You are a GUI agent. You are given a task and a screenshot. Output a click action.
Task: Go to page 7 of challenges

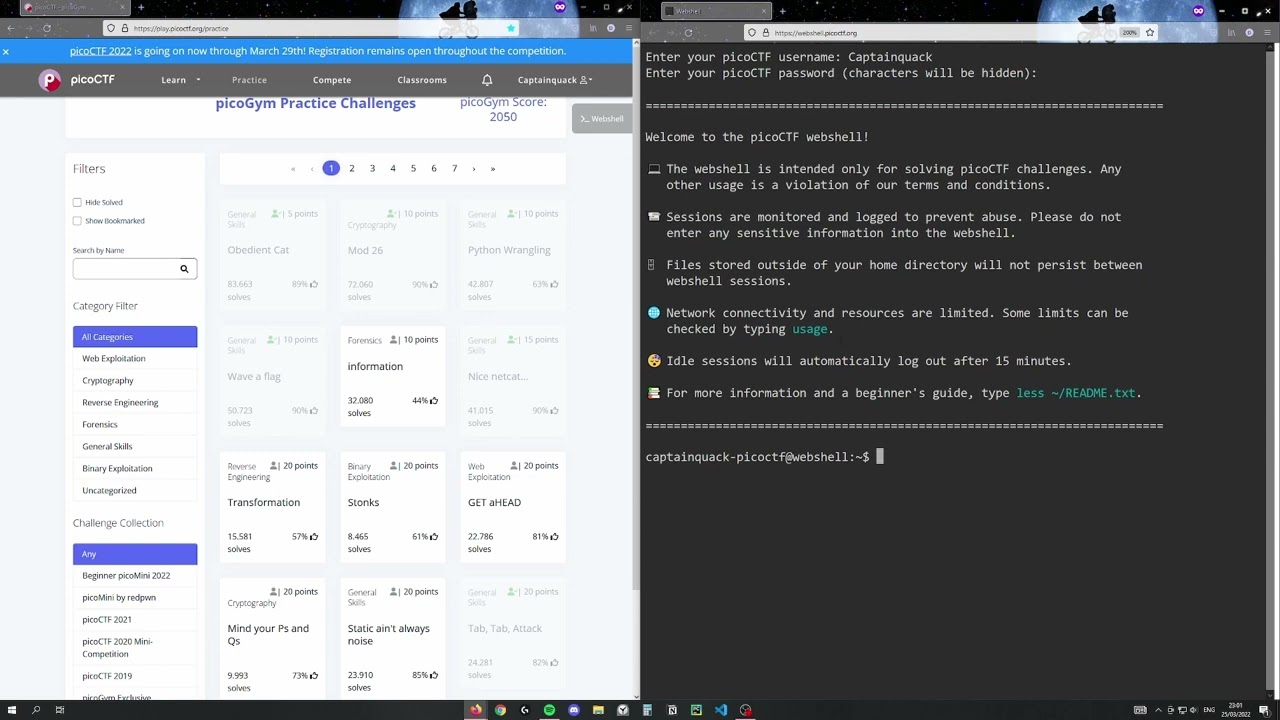(454, 169)
